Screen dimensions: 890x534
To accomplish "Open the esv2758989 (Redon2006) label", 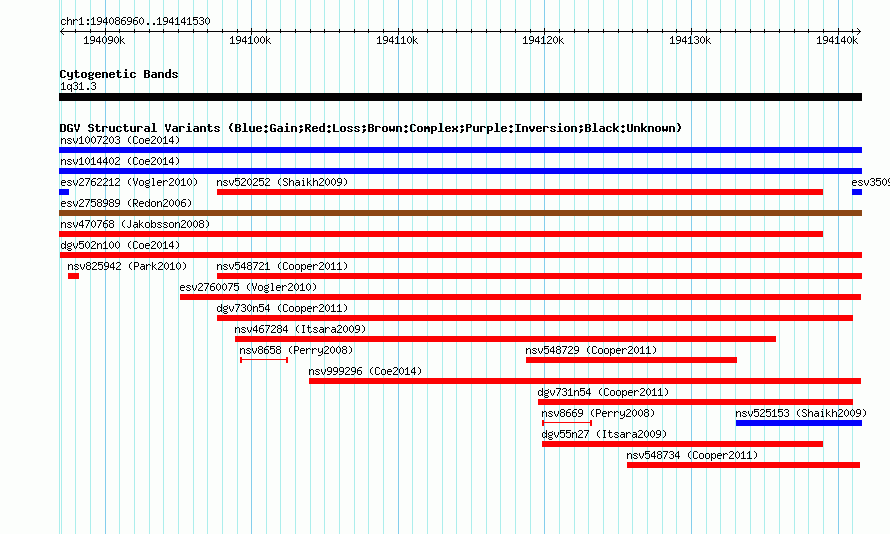I will (x=126, y=203).
